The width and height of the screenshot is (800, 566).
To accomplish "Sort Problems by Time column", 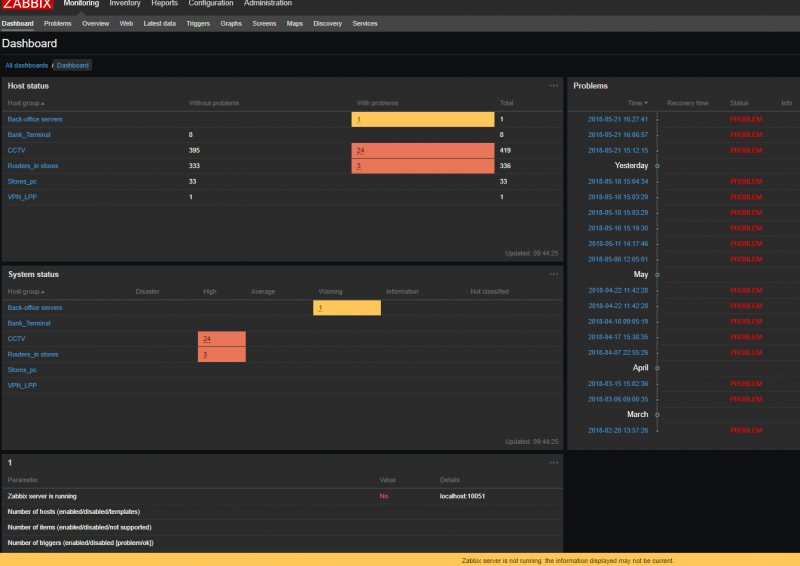I will pyautogui.click(x=637, y=103).
